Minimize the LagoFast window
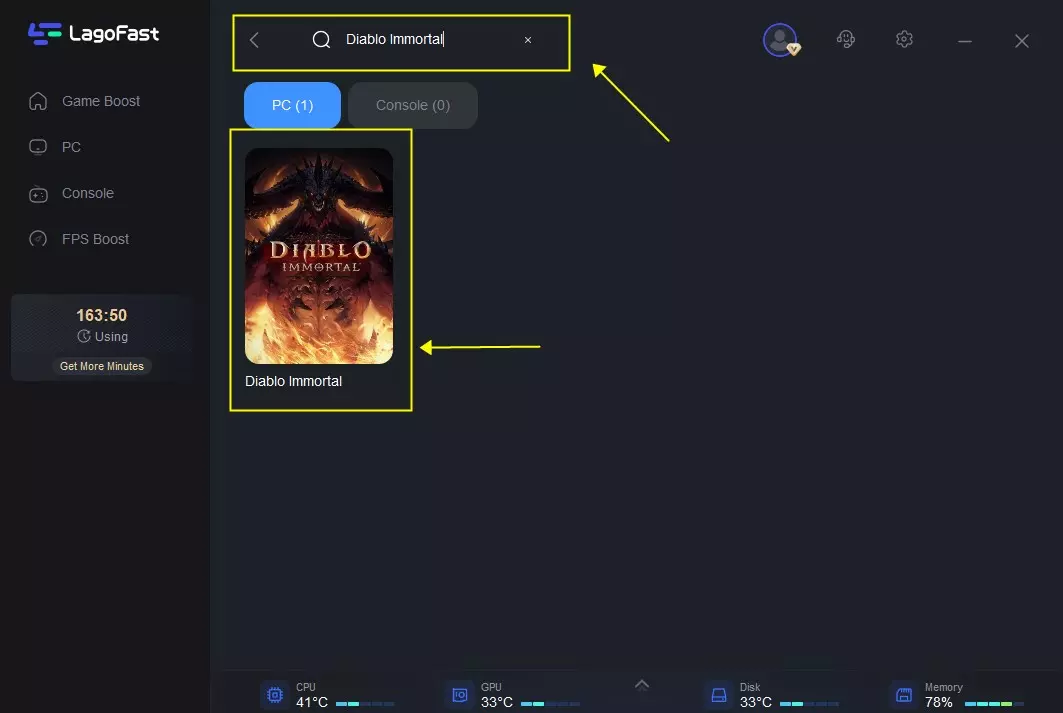Viewport: 1063px width, 713px height. coord(965,41)
